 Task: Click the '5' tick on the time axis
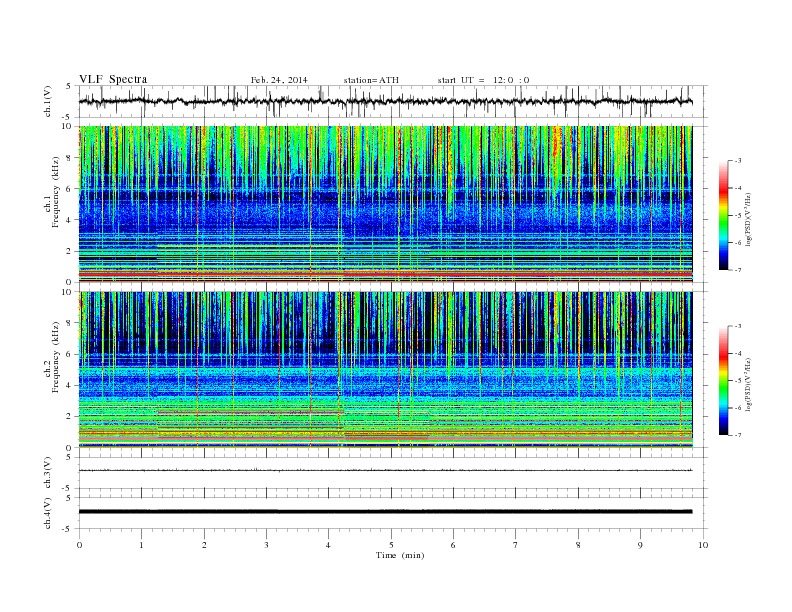pos(391,545)
